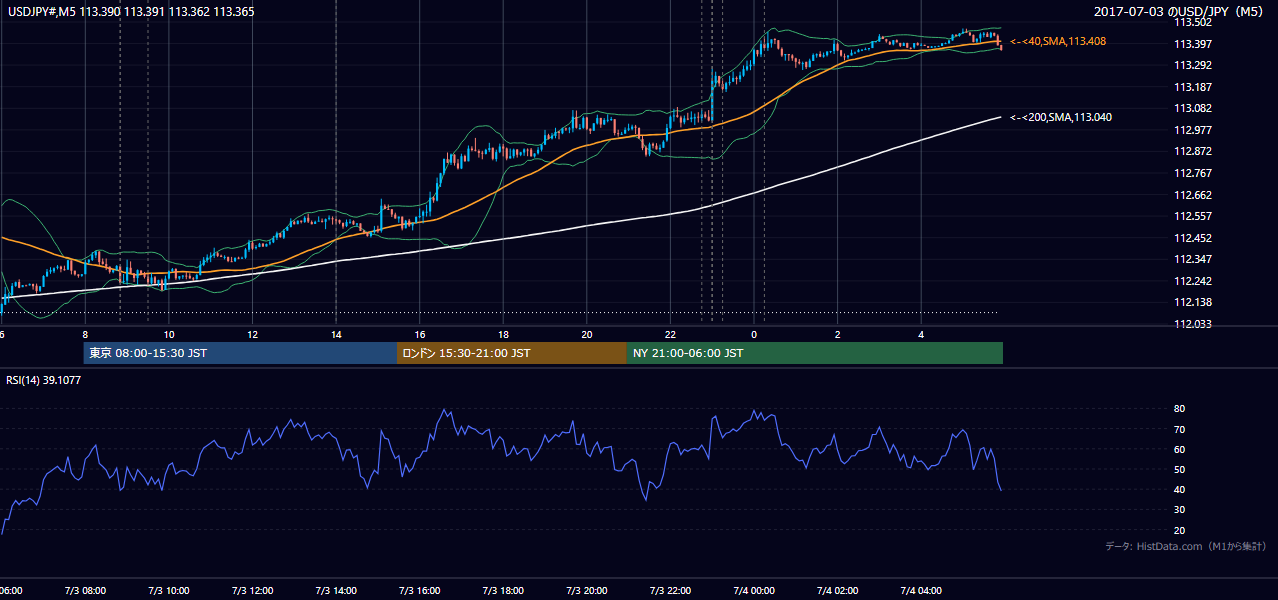Click hour label 12 under the price chart
This screenshot has width=1278, height=600.
(253, 335)
